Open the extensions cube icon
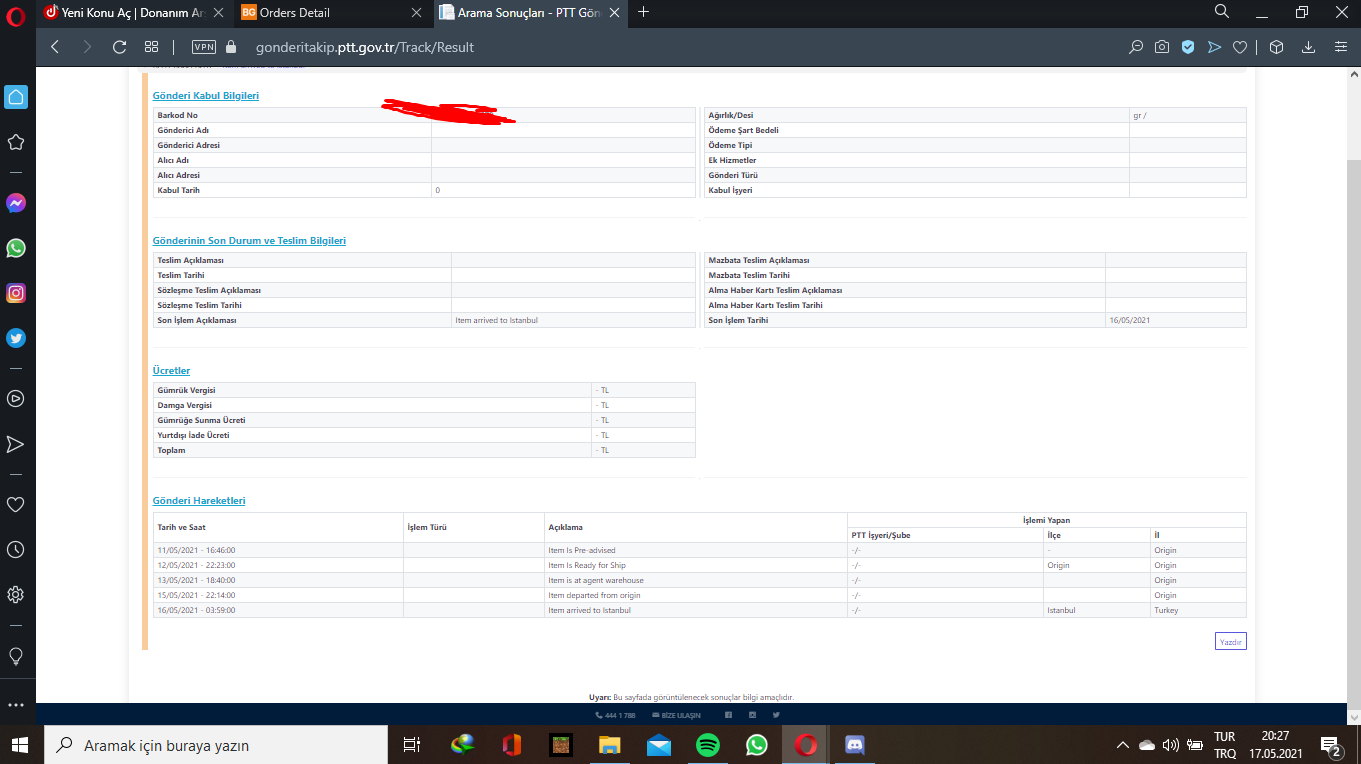 pyautogui.click(x=1276, y=47)
